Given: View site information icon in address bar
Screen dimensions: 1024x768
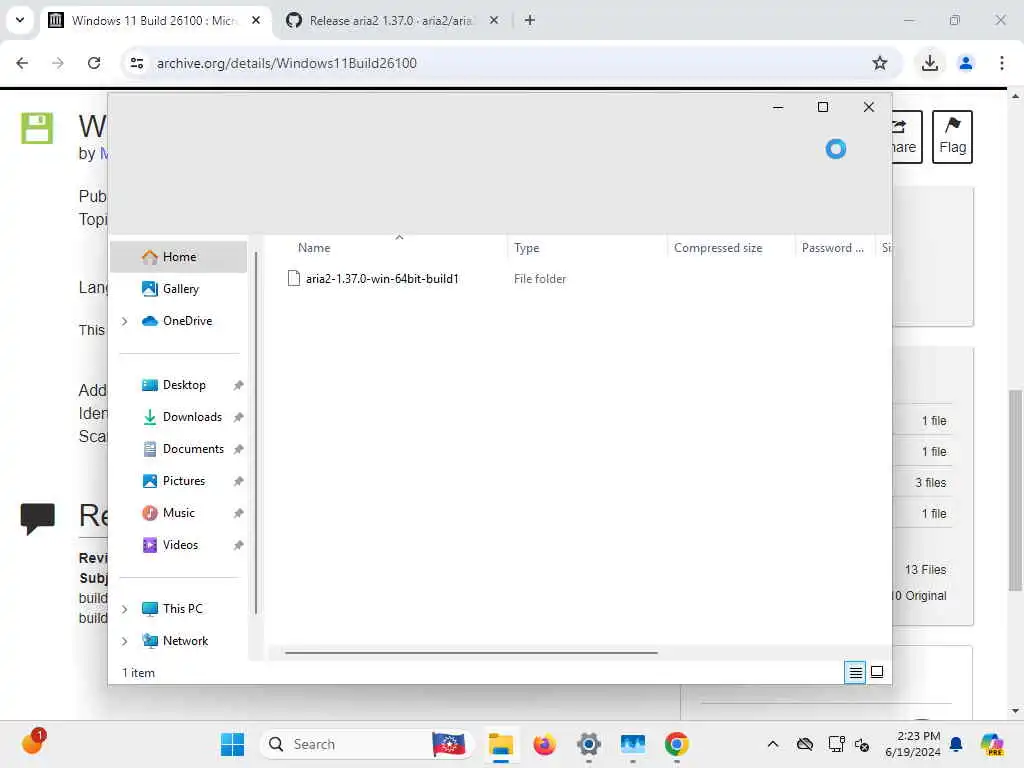Looking at the screenshot, I should pos(136,63).
